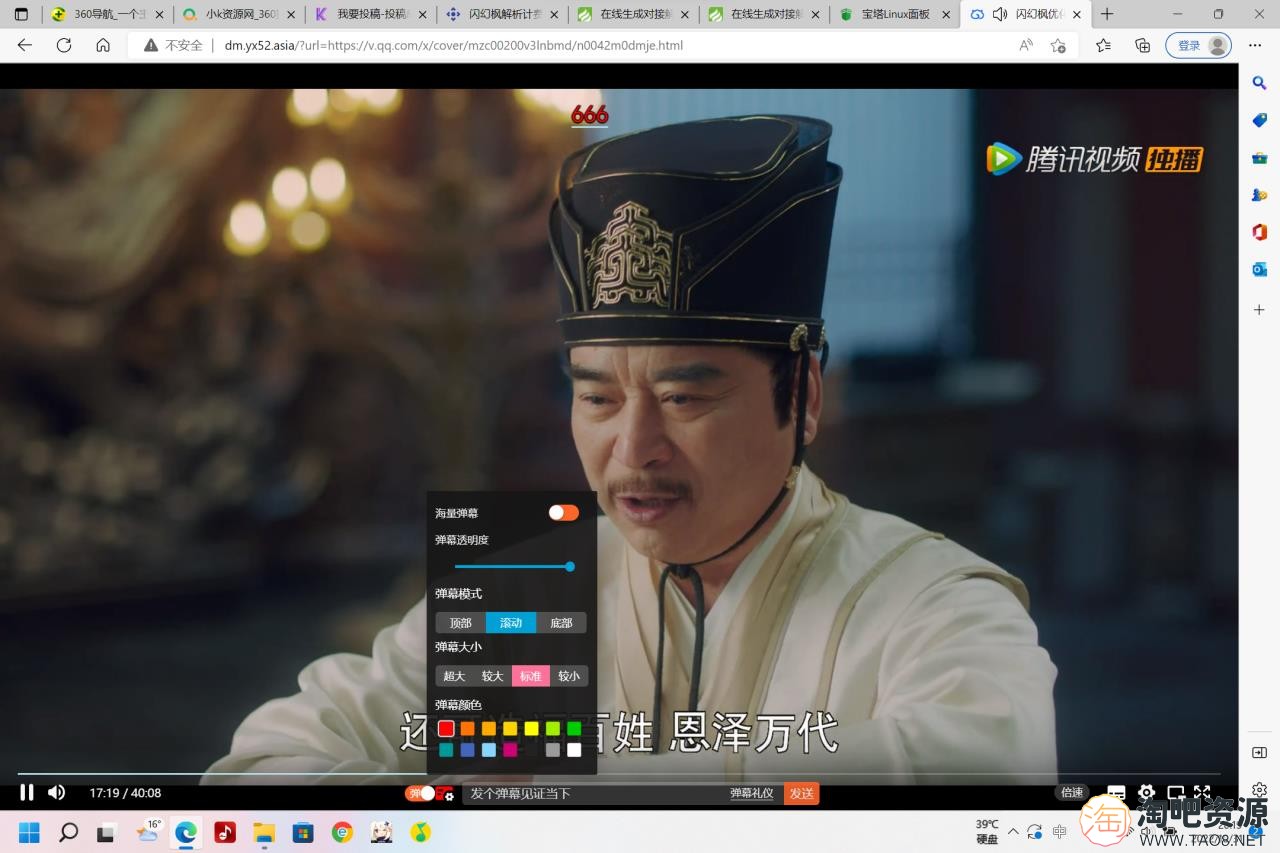Open the Edge sidebar shopping tag
Image resolution: width=1280 pixels, height=853 pixels.
coord(1260,120)
